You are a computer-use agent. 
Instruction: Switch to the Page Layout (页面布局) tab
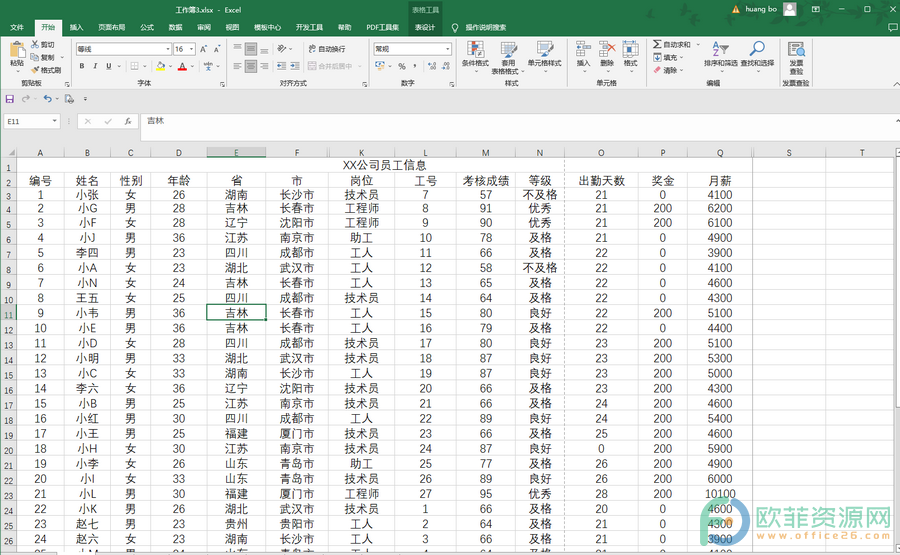pyautogui.click(x=111, y=27)
